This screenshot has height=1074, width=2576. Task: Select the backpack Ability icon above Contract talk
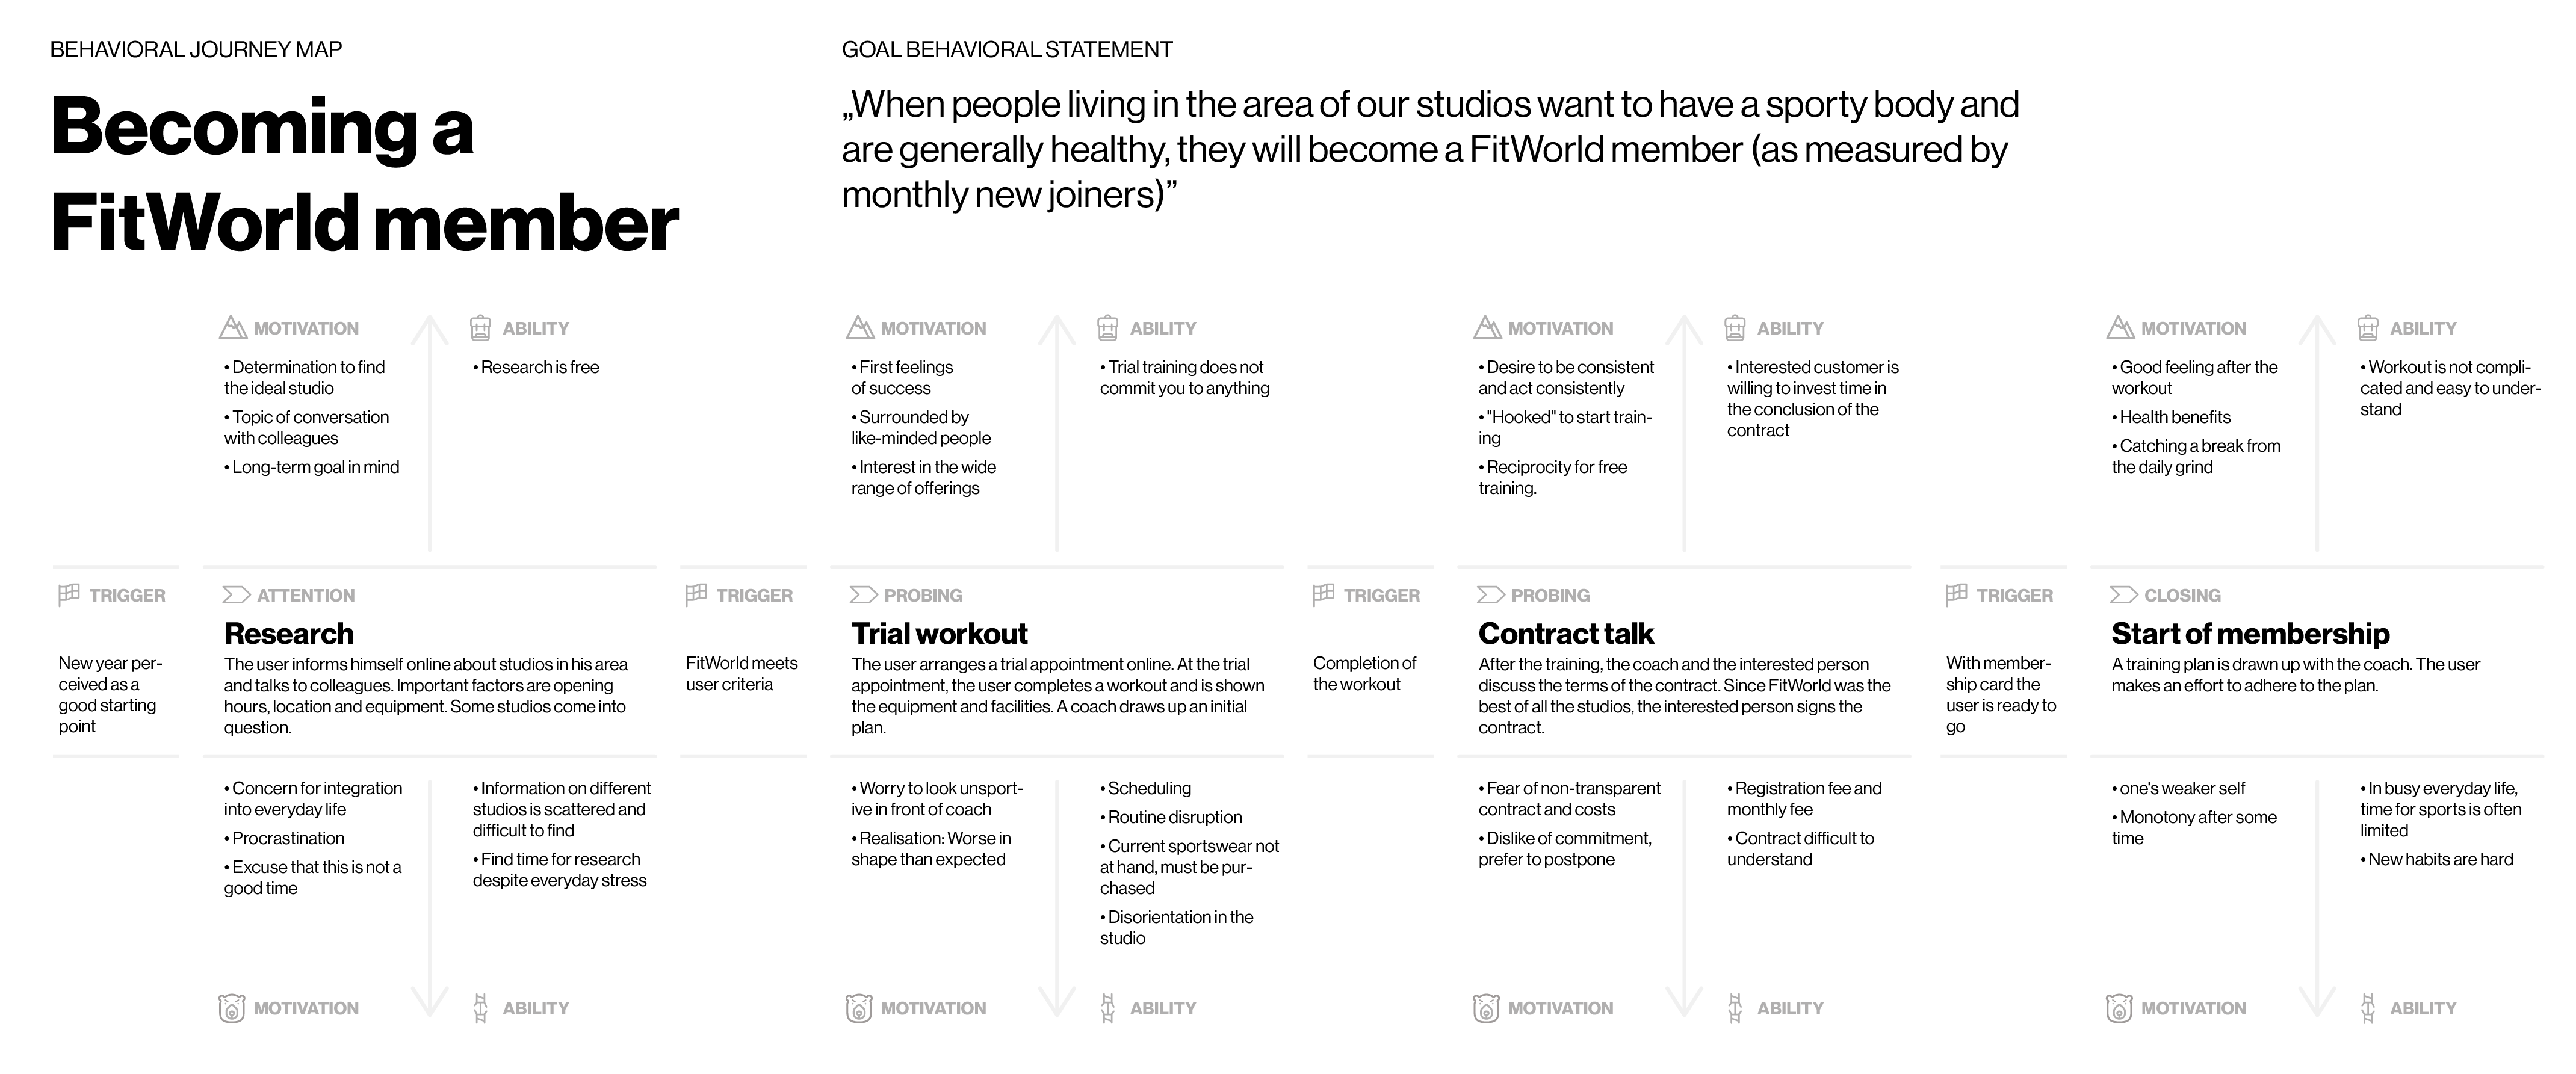click(x=1735, y=327)
